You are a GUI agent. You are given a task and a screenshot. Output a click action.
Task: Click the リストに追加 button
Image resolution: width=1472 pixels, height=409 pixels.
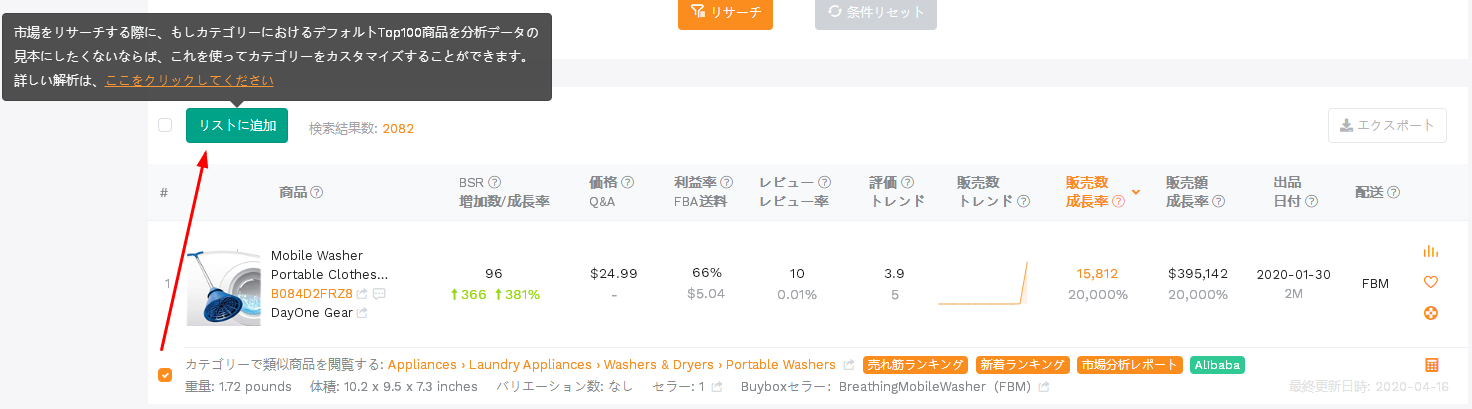tap(237, 126)
